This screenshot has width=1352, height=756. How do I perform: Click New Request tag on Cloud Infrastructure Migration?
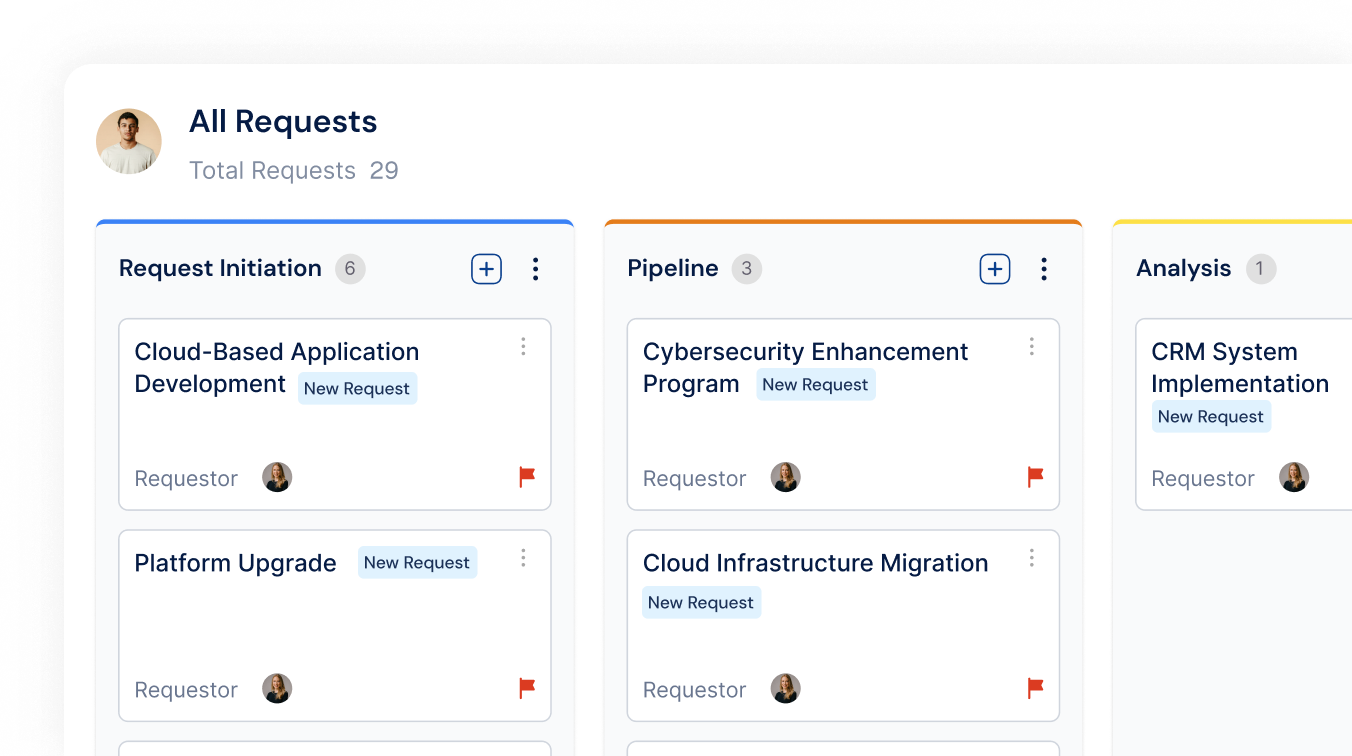point(701,603)
